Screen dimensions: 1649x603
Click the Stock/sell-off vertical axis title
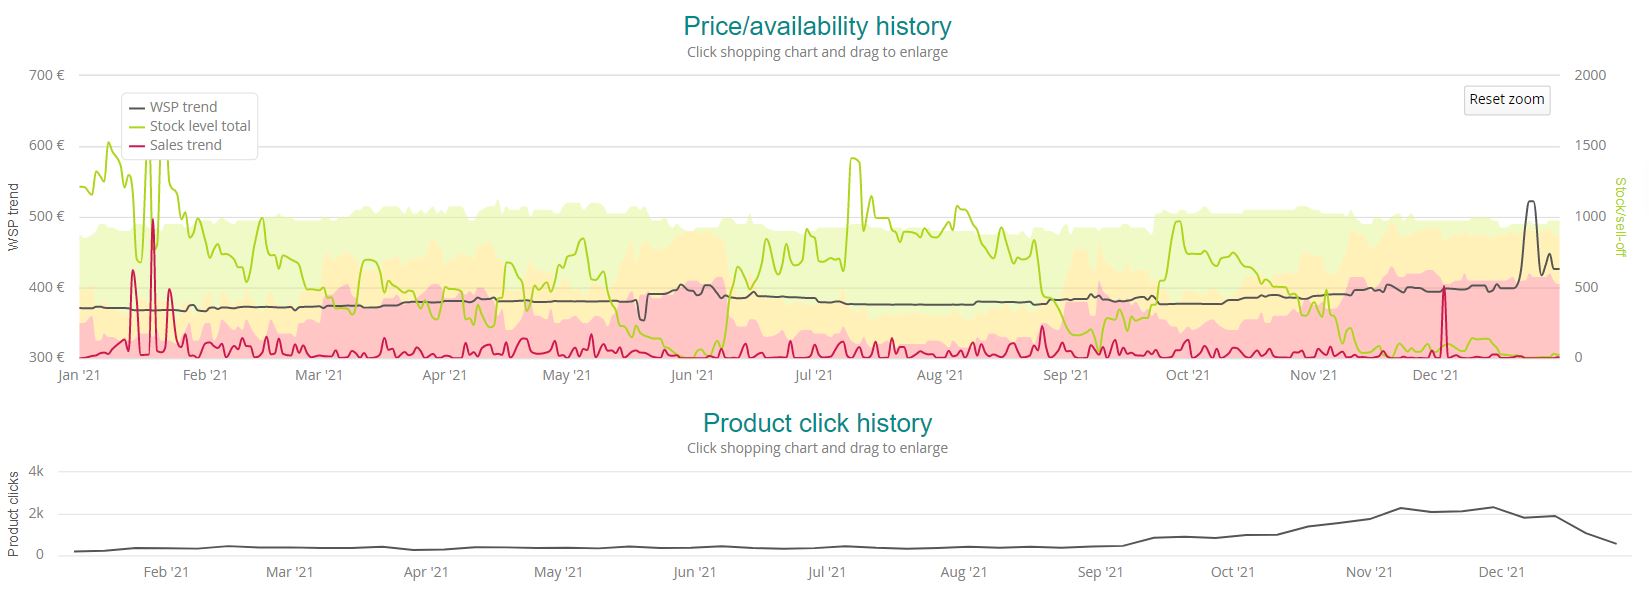pyautogui.click(x=1620, y=216)
